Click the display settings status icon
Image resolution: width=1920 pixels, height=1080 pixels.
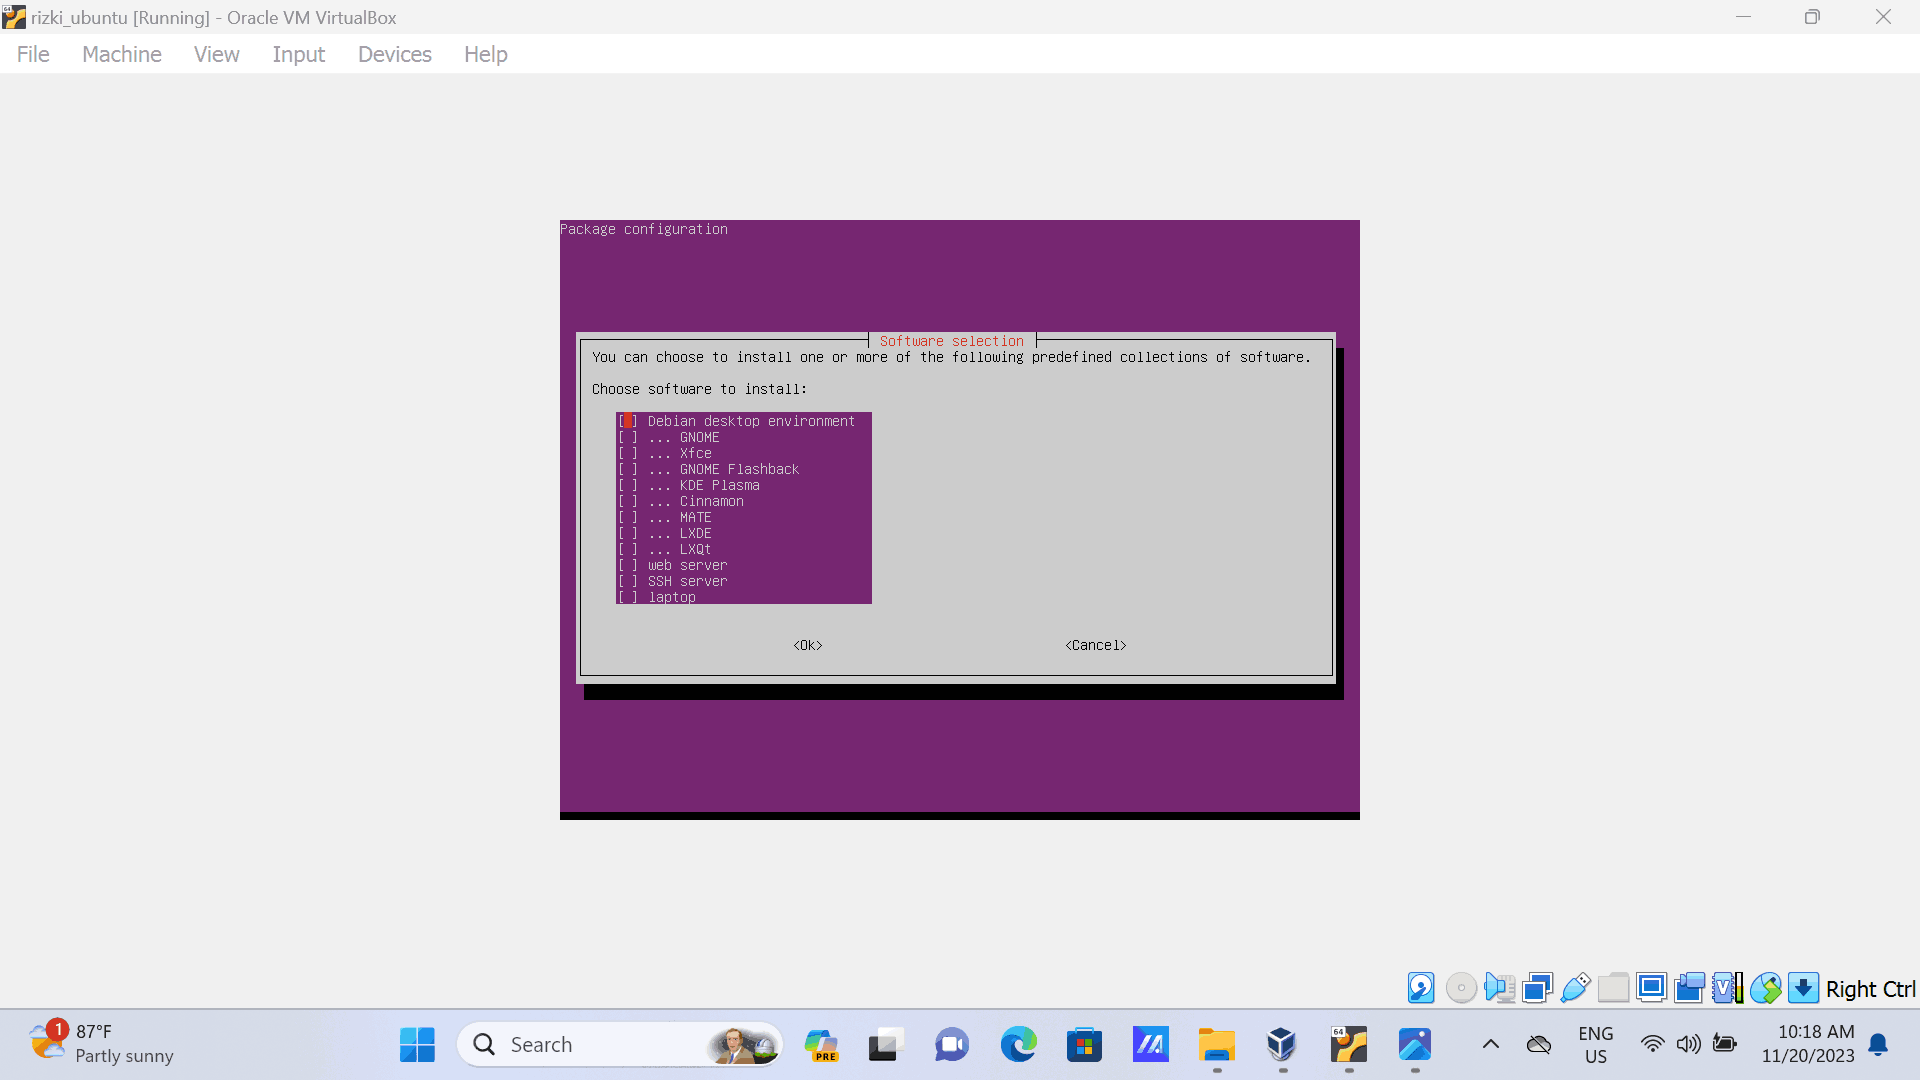[1651, 988]
